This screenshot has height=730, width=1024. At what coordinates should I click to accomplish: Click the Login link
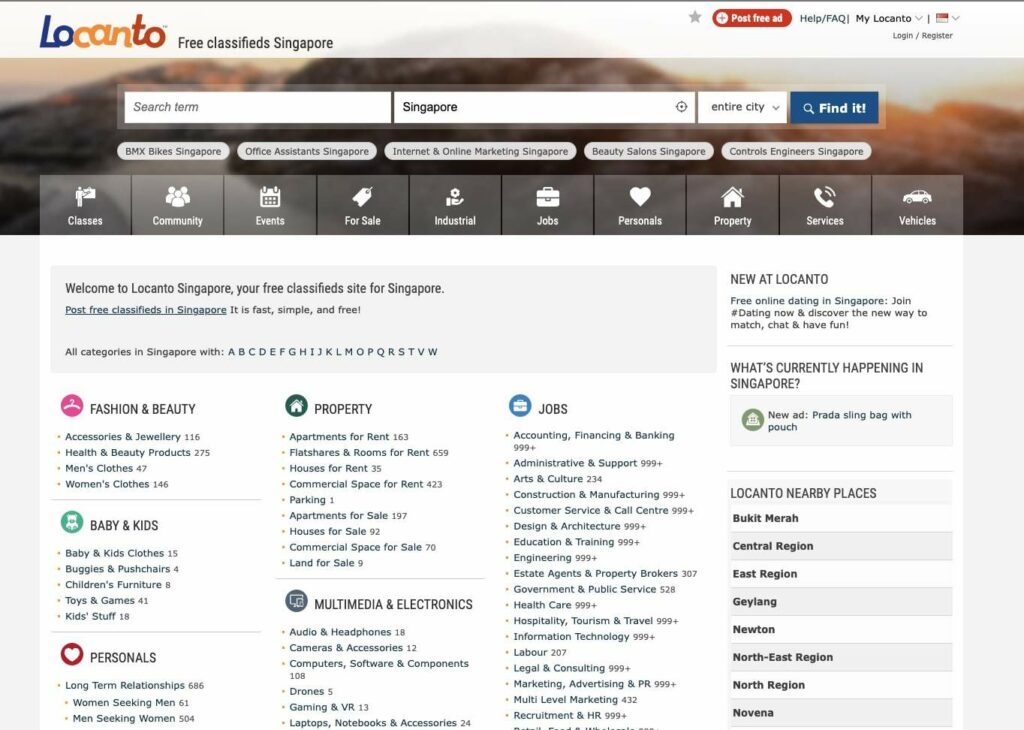(903, 36)
